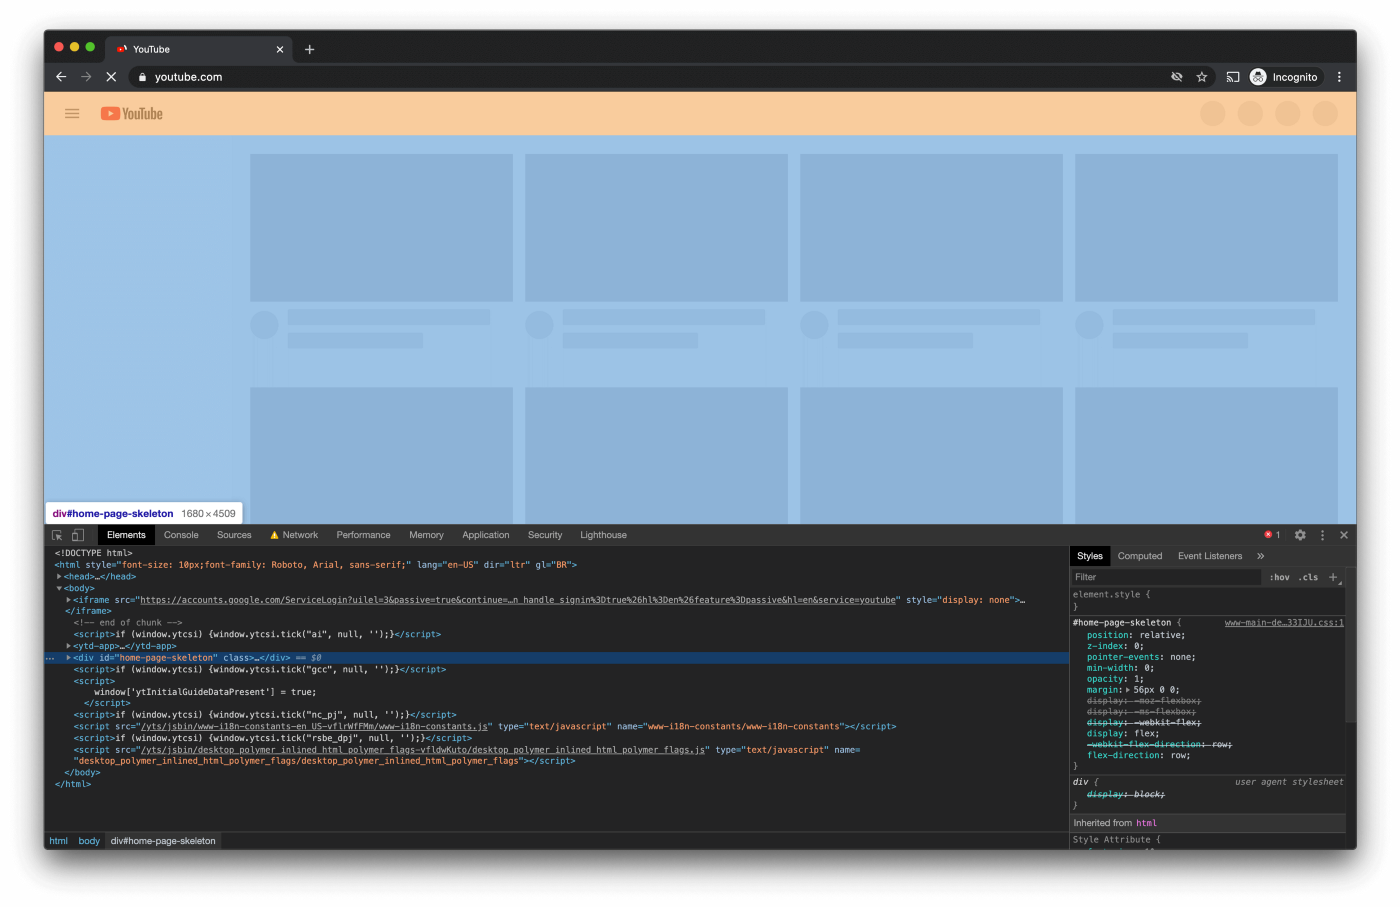Switch to the Console tab
This screenshot has width=1400, height=907.
pyautogui.click(x=181, y=535)
